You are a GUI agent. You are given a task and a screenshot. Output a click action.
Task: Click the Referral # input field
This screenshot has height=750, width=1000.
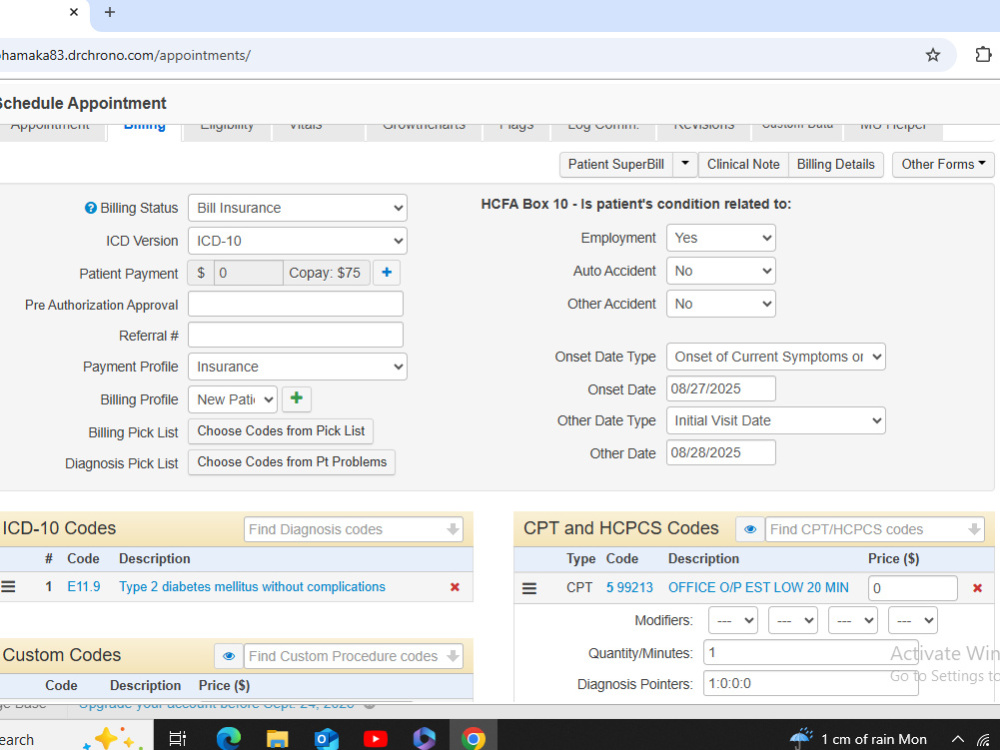295,335
